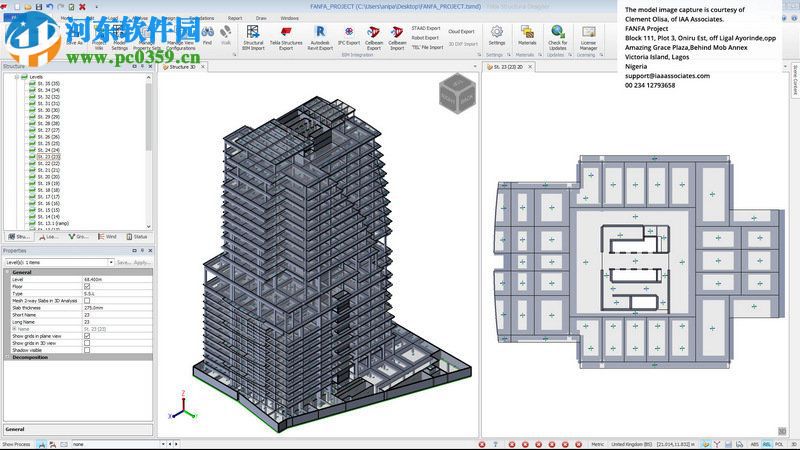Click Show Process in the status bar
The width and height of the screenshot is (800, 450).
(x=16, y=444)
